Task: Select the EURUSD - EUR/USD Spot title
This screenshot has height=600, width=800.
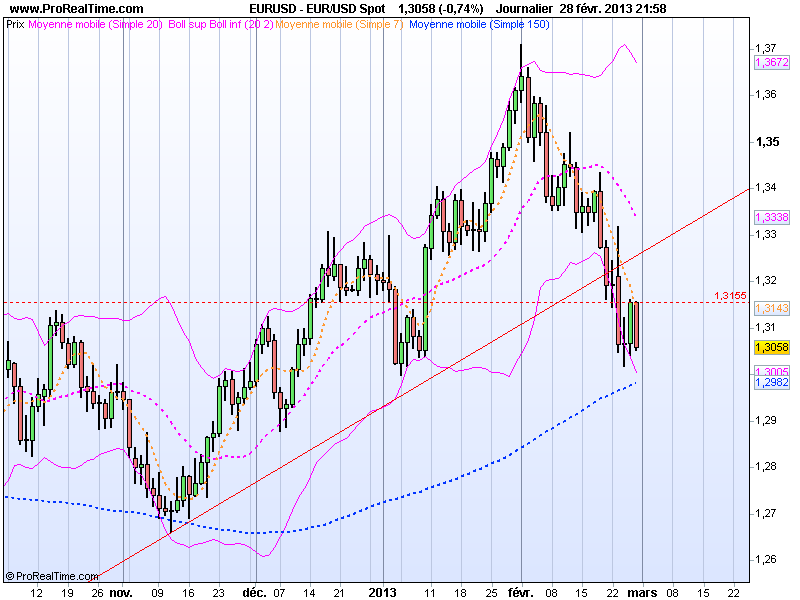Action: (x=317, y=9)
